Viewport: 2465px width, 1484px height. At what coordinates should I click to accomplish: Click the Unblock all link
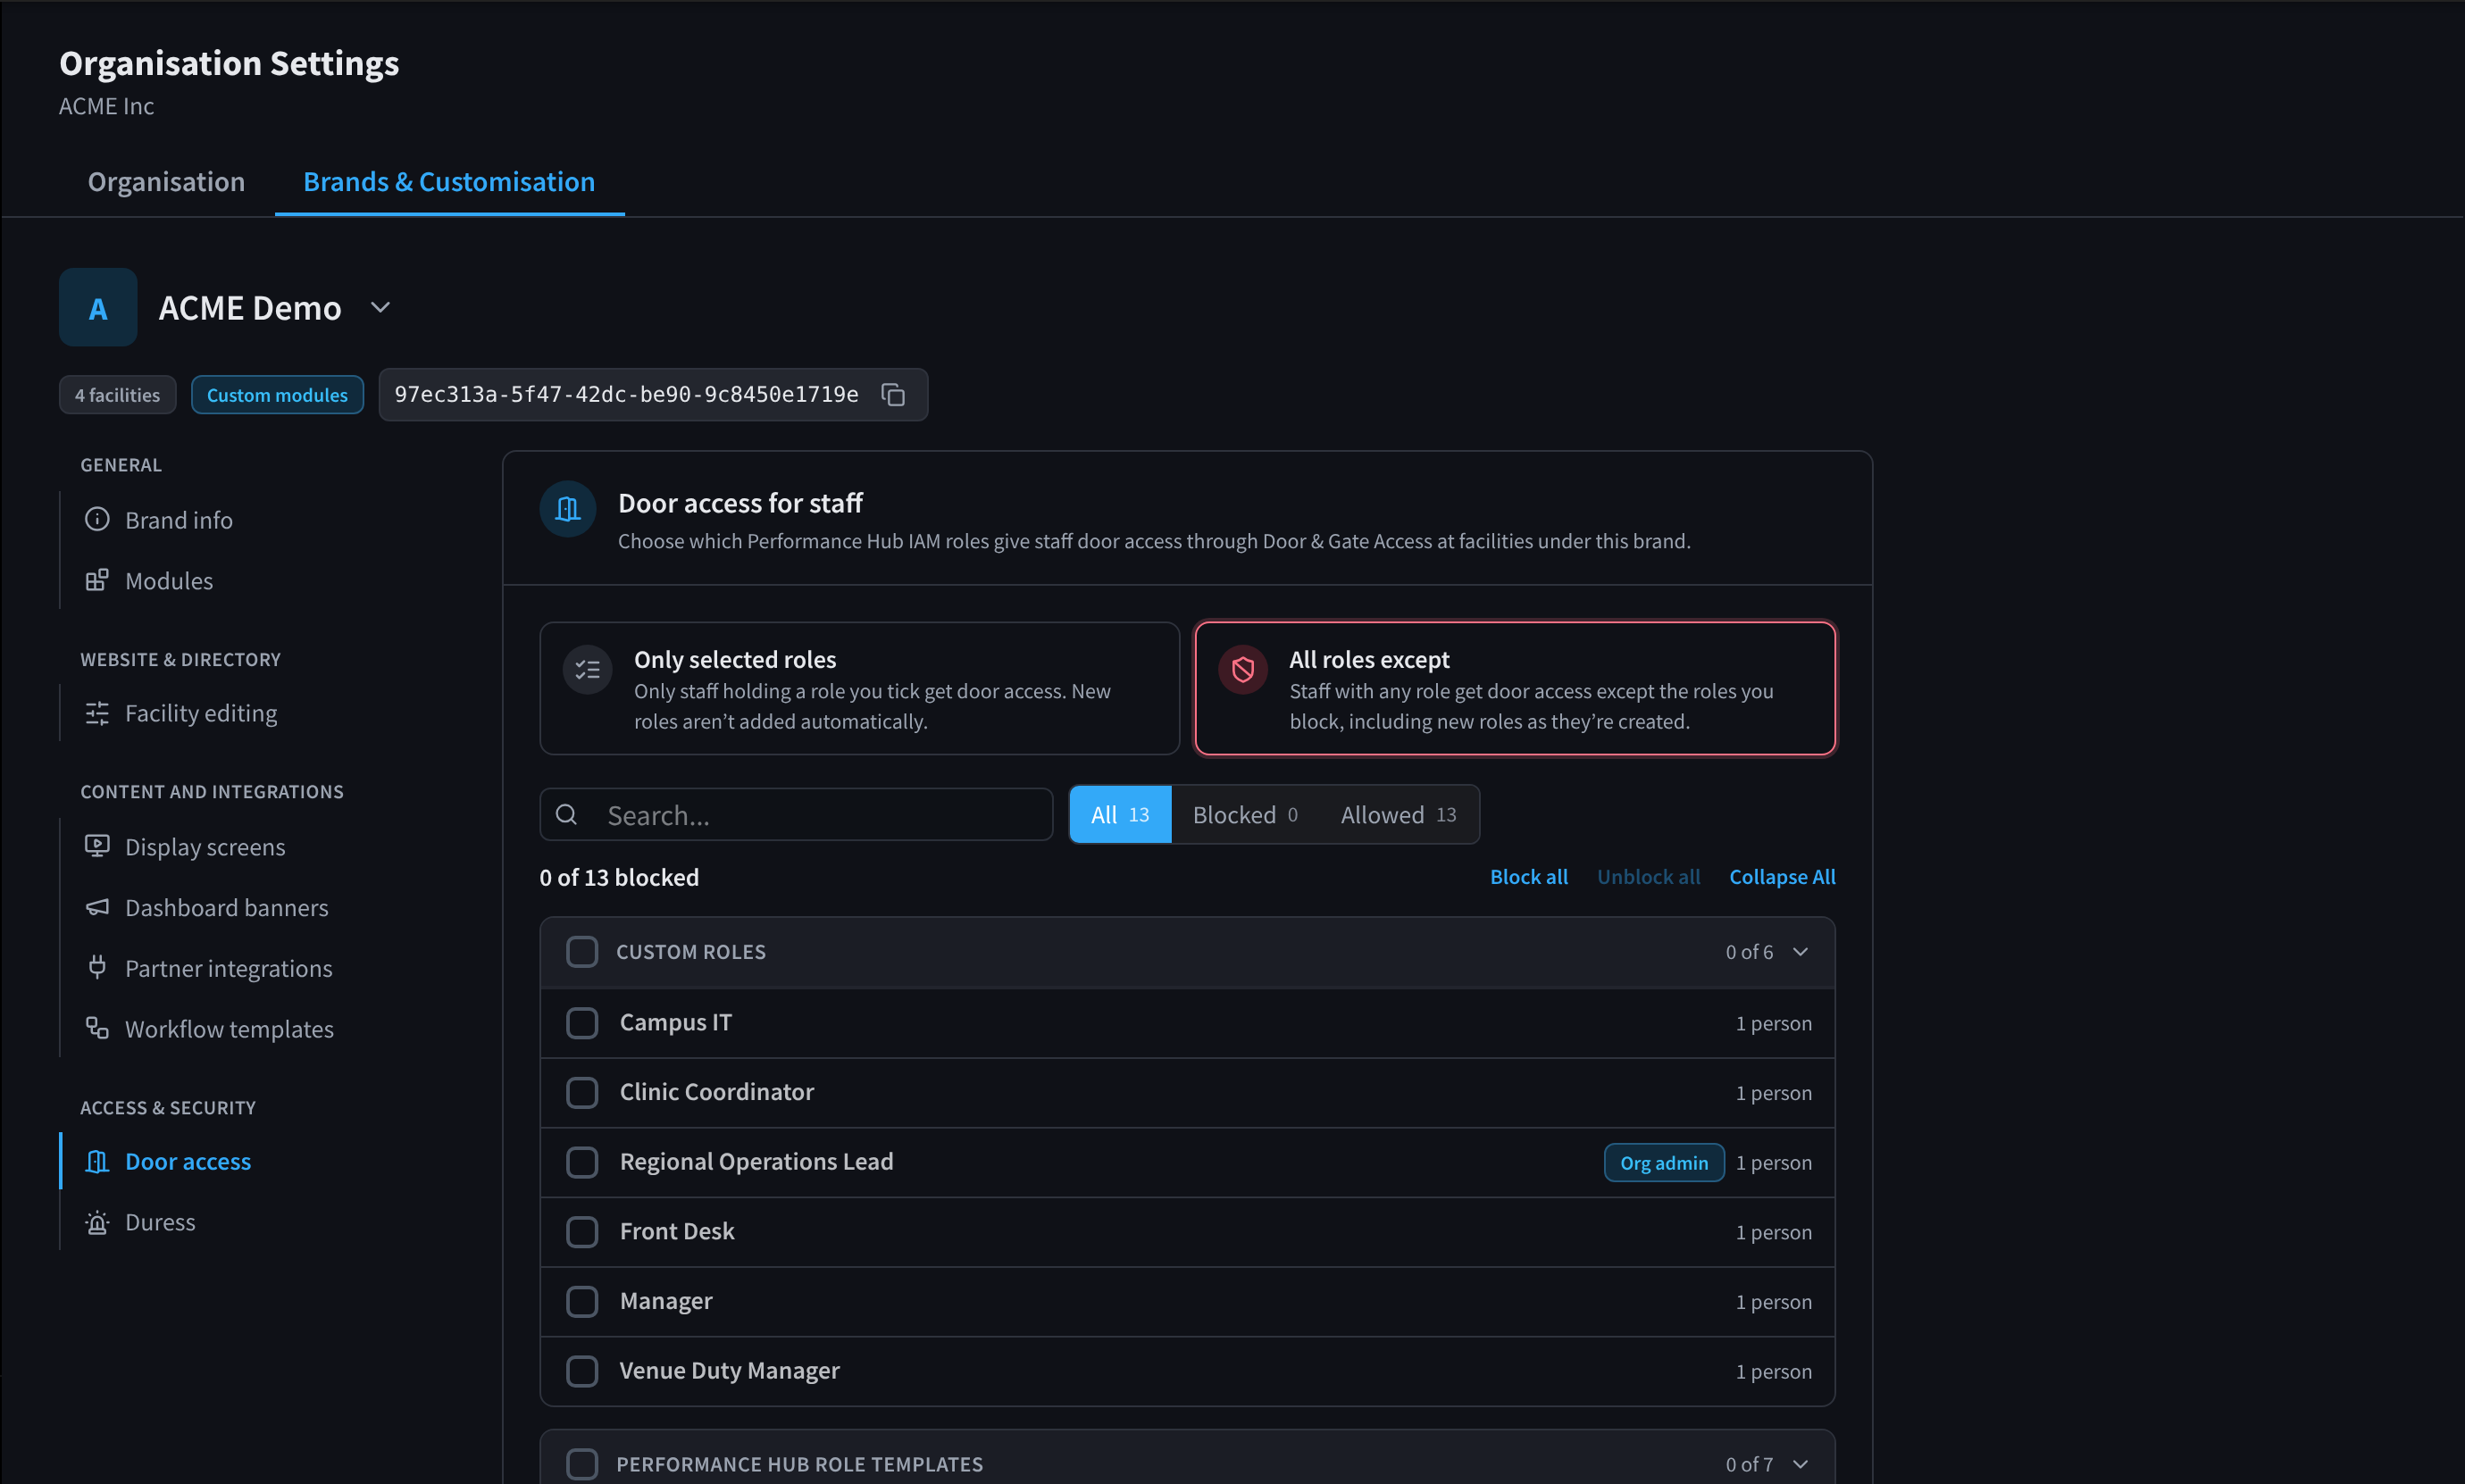(1648, 876)
